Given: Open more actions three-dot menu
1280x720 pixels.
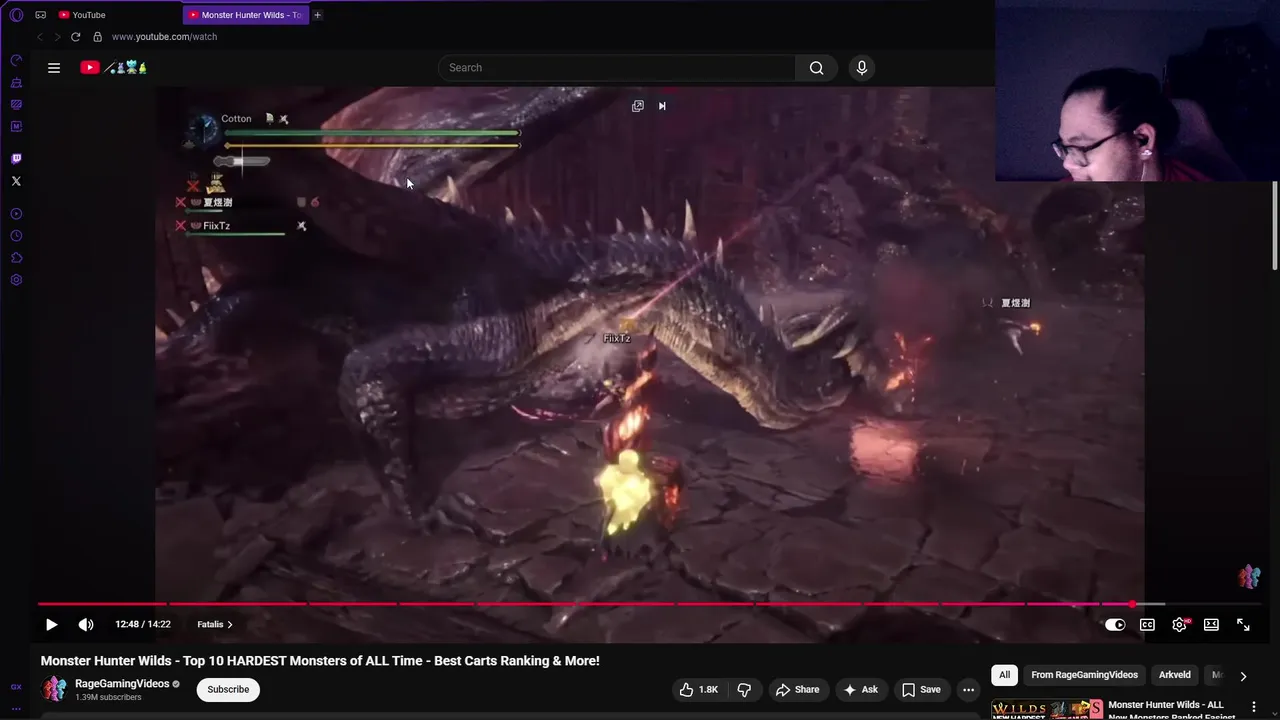Looking at the screenshot, I should pos(968,689).
